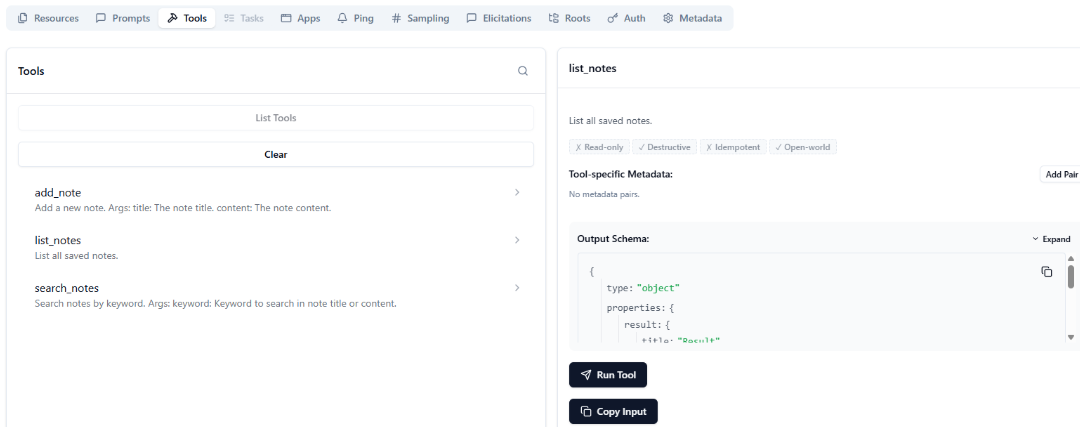Click the output schema scrollbar thumb
The height and width of the screenshot is (432, 1080).
click(1071, 276)
